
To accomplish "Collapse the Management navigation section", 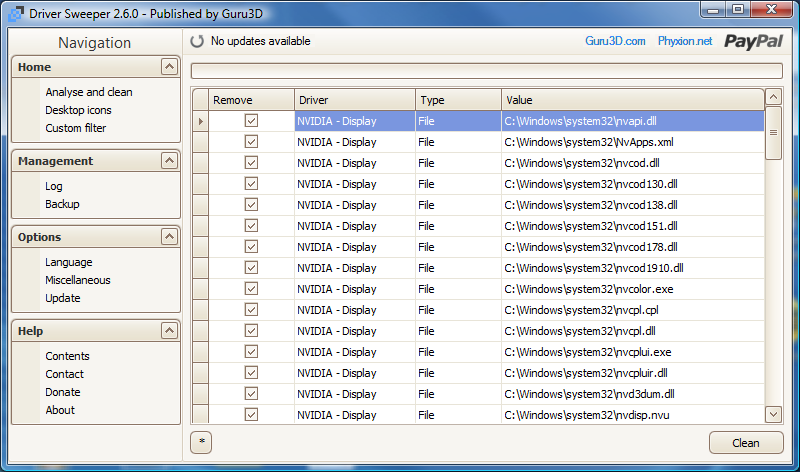I will point(169,161).
